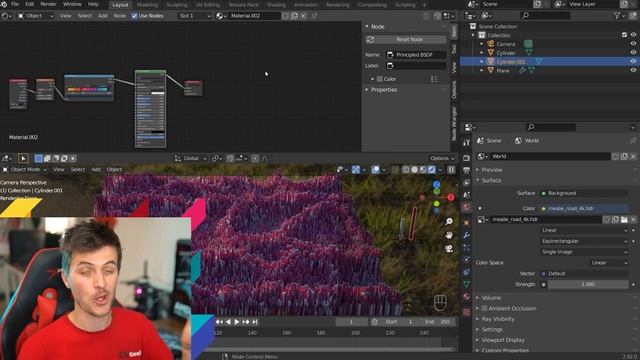This screenshot has width=640, height=360.
Task: Open the Render menu
Action: (48, 4)
